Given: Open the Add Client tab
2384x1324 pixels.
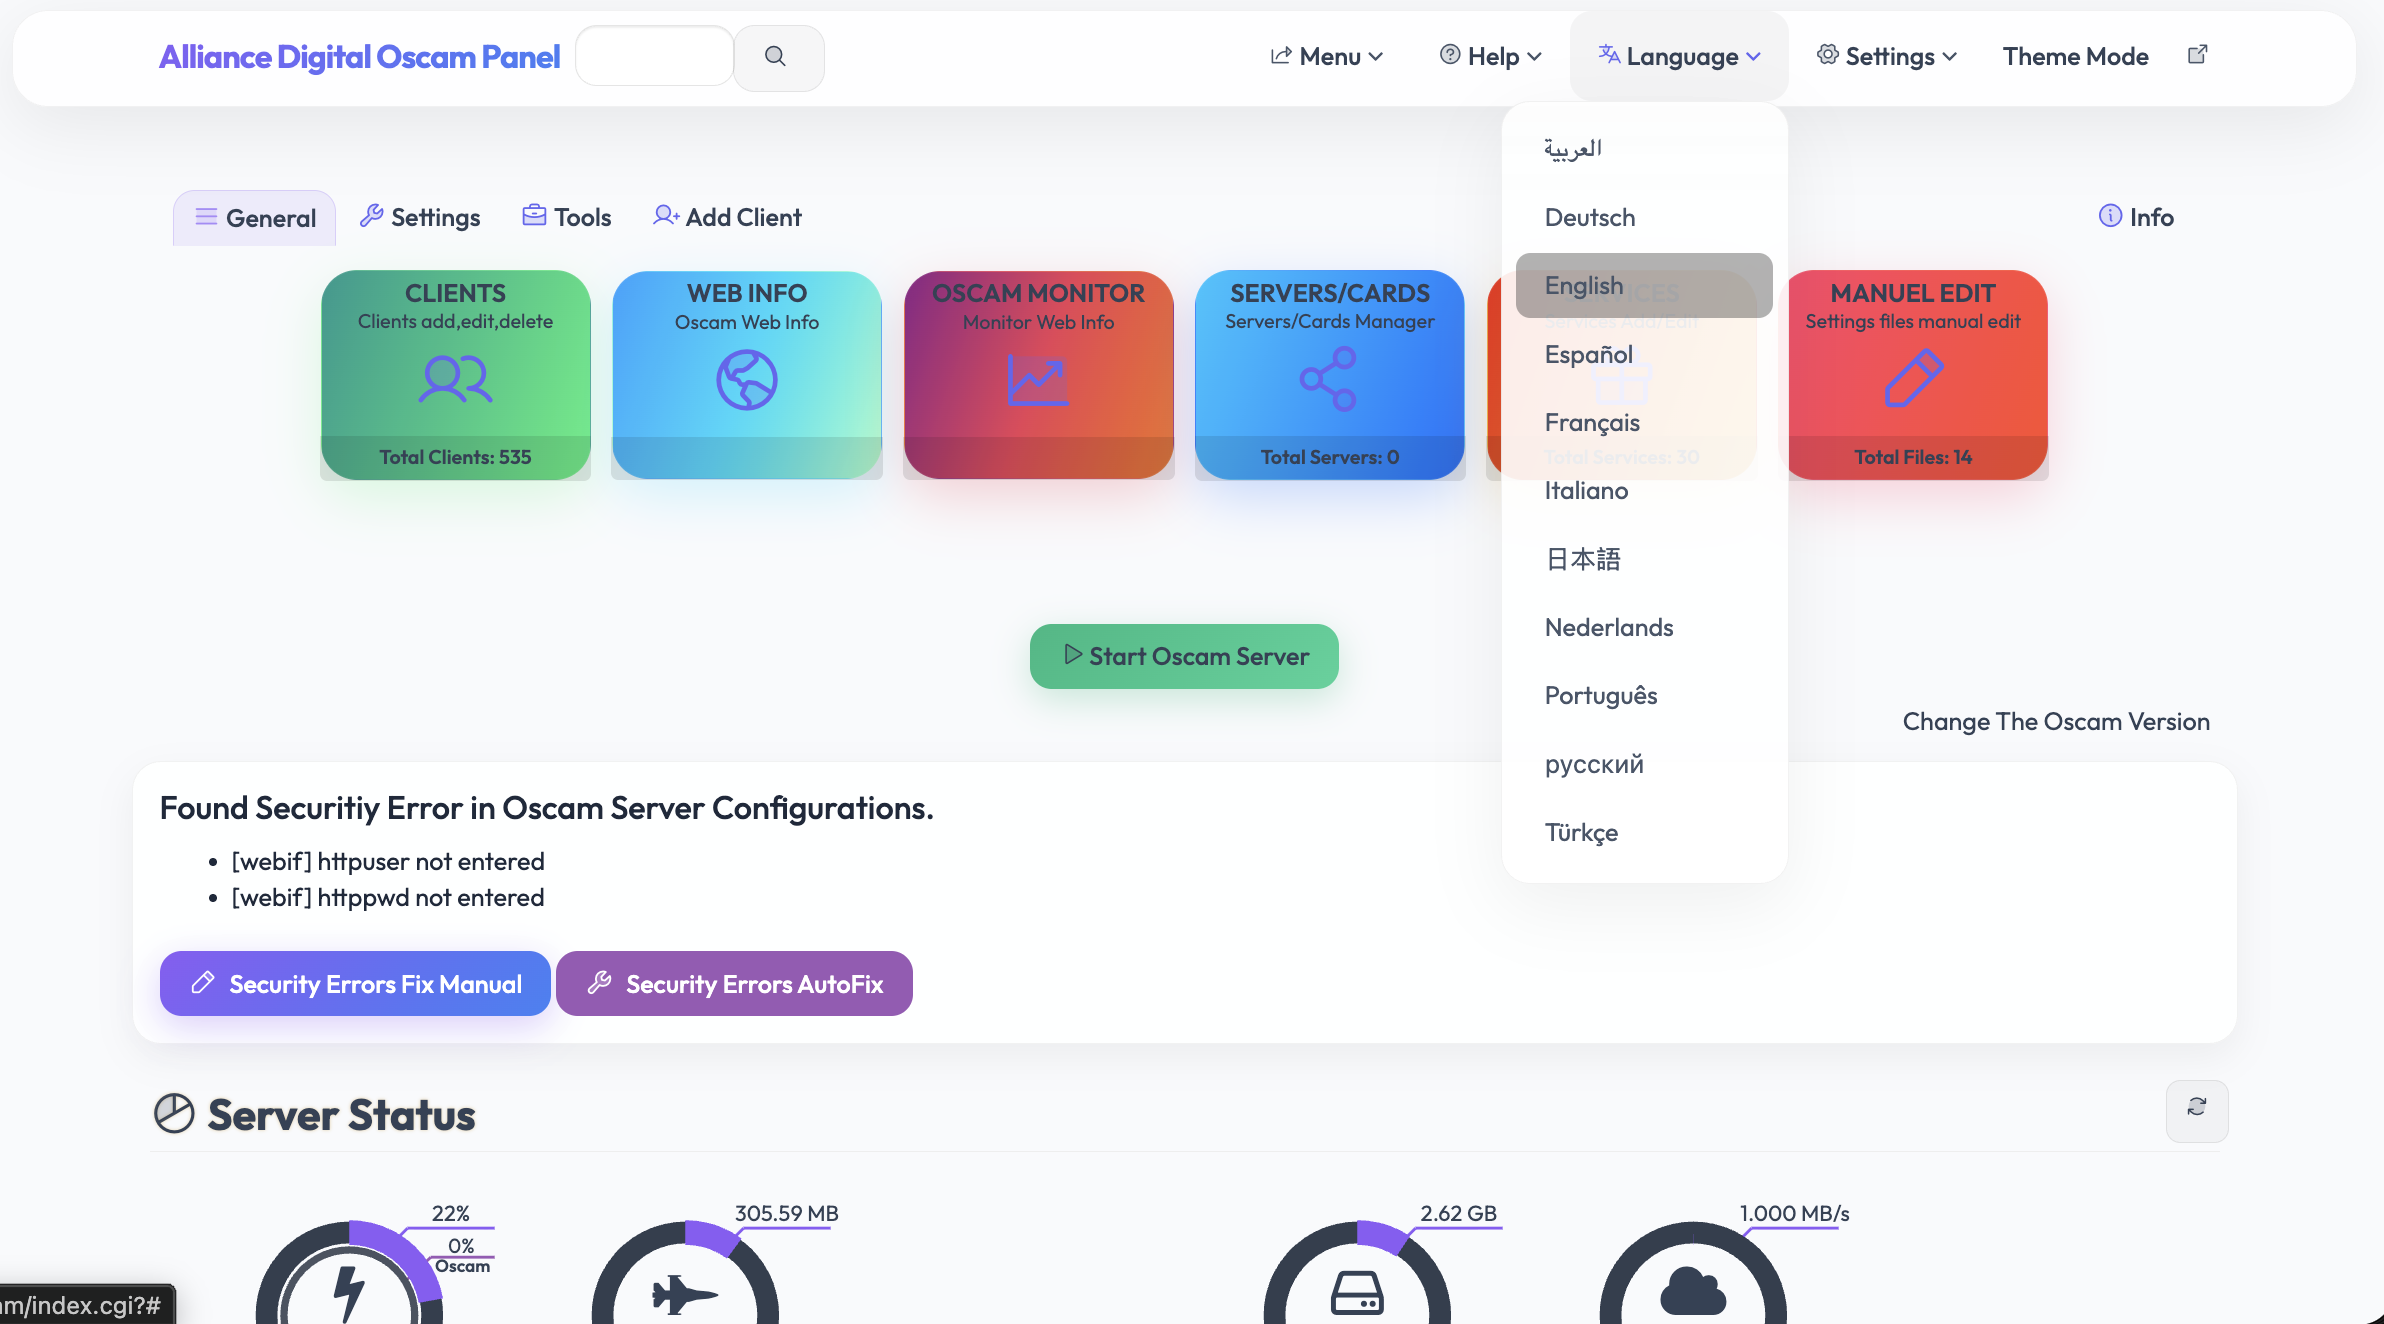Looking at the screenshot, I should [728, 217].
